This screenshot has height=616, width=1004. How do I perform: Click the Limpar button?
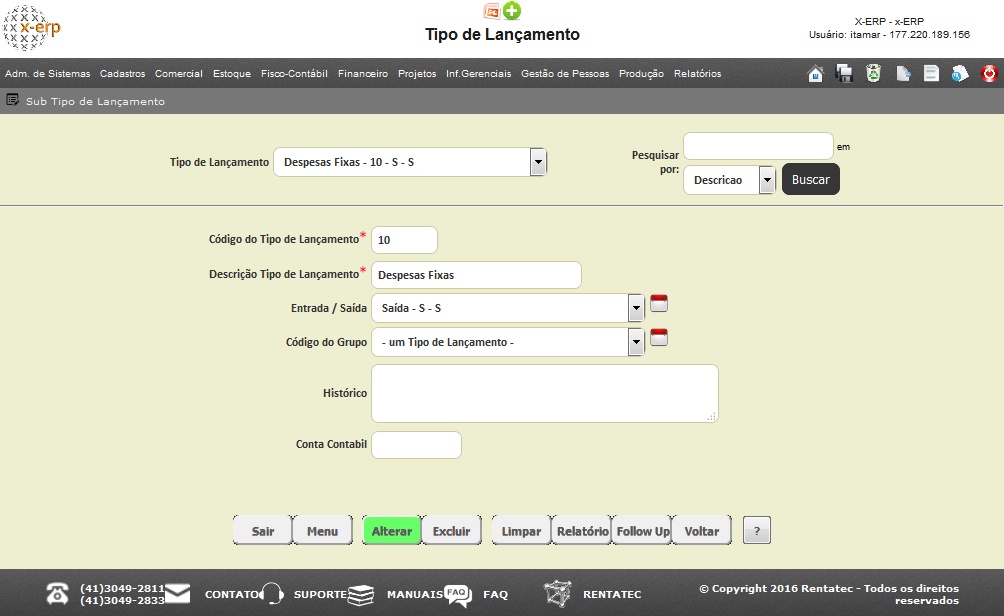tap(521, 531)
